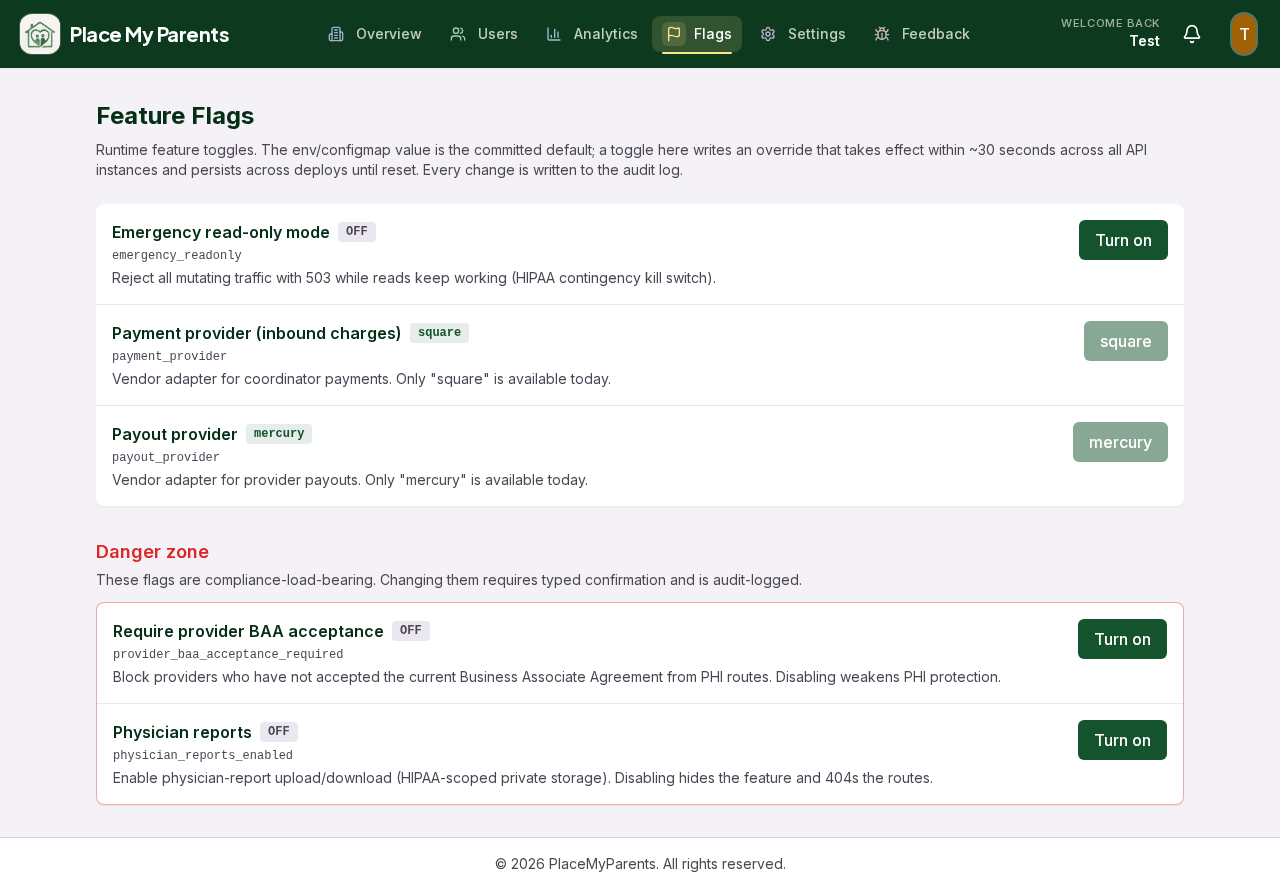Click the compliance-load-bearing flags notice

(x=449, y=580)
